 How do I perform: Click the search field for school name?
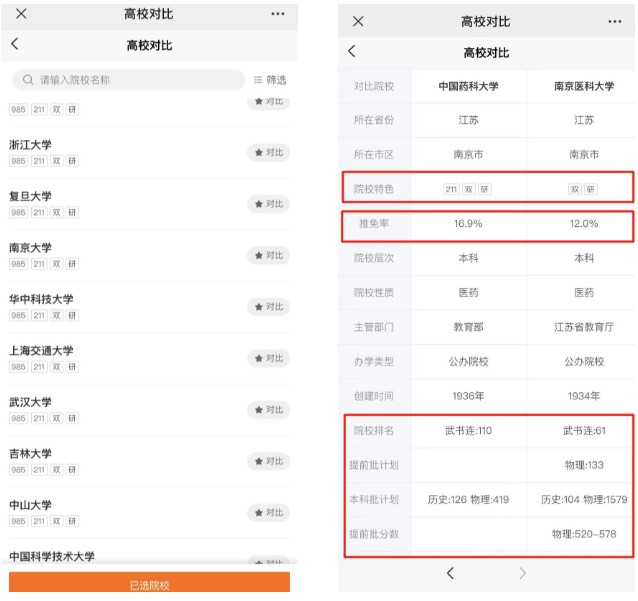(x=128, y=80)
